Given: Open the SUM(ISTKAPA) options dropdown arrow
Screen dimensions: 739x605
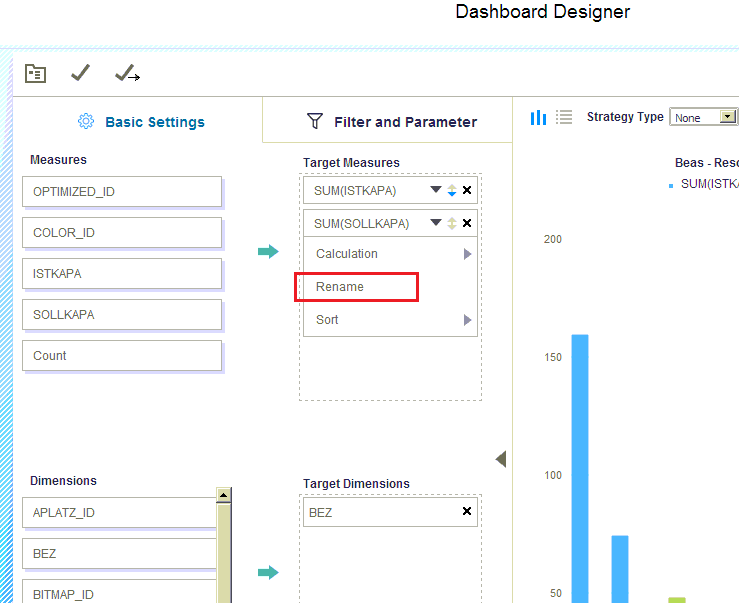Looking at the screenshot, I should 436,190.
